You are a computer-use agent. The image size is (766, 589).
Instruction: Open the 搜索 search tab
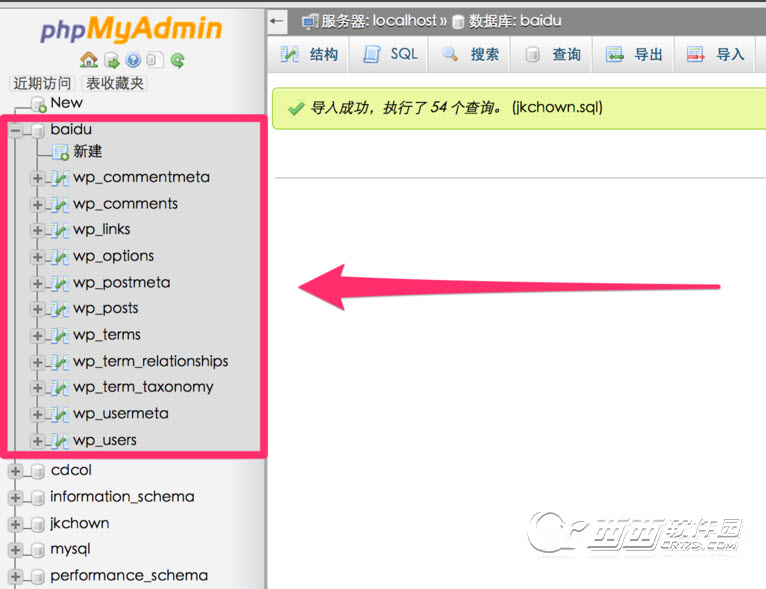(469, 54)
